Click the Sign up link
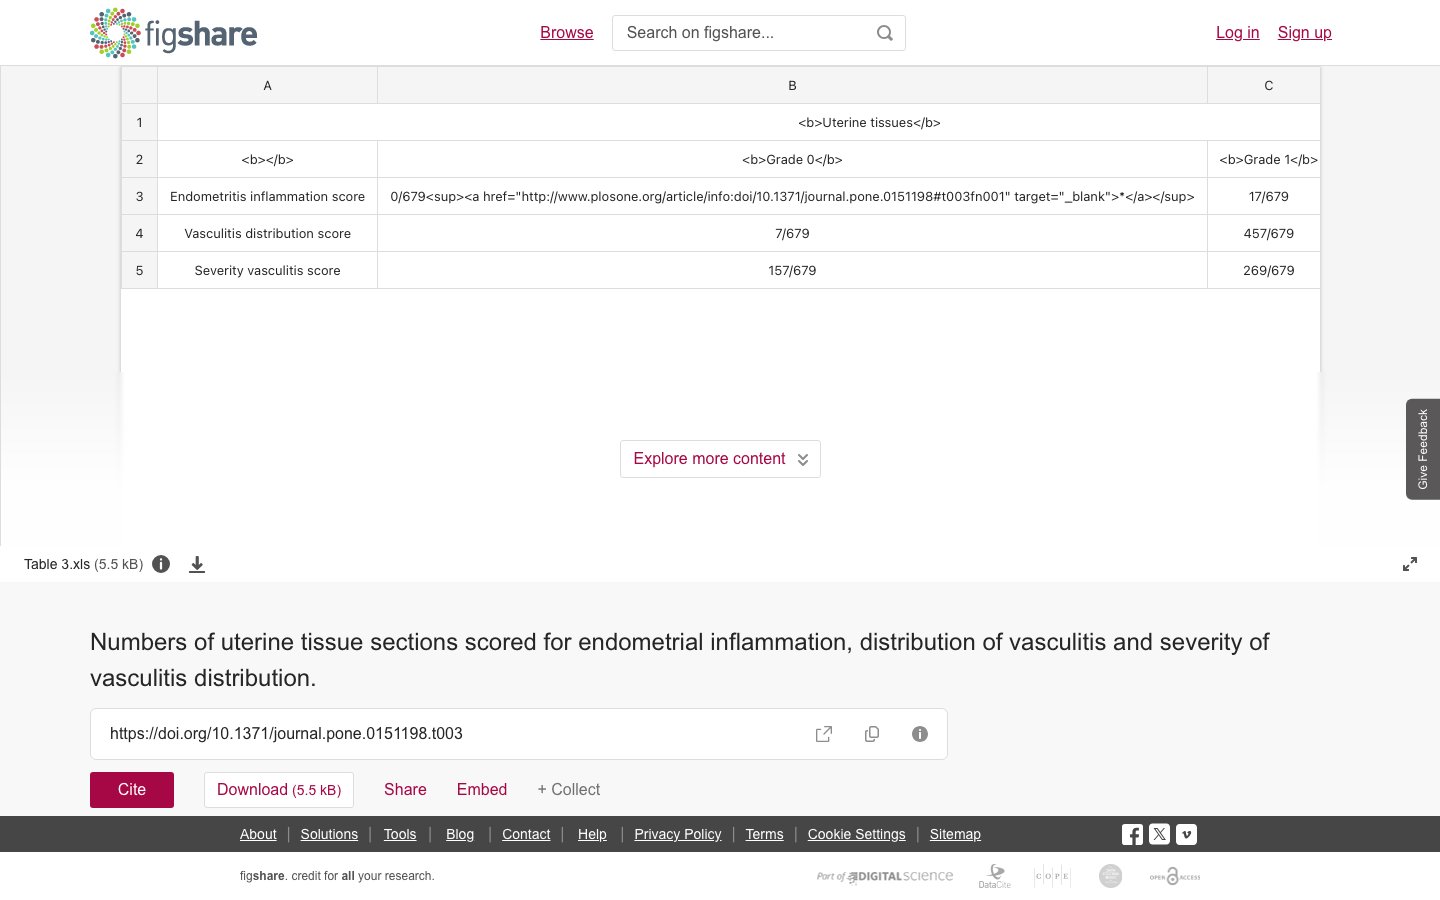The height and width of the screenshot is (900, 1440). coord(1304,32)
